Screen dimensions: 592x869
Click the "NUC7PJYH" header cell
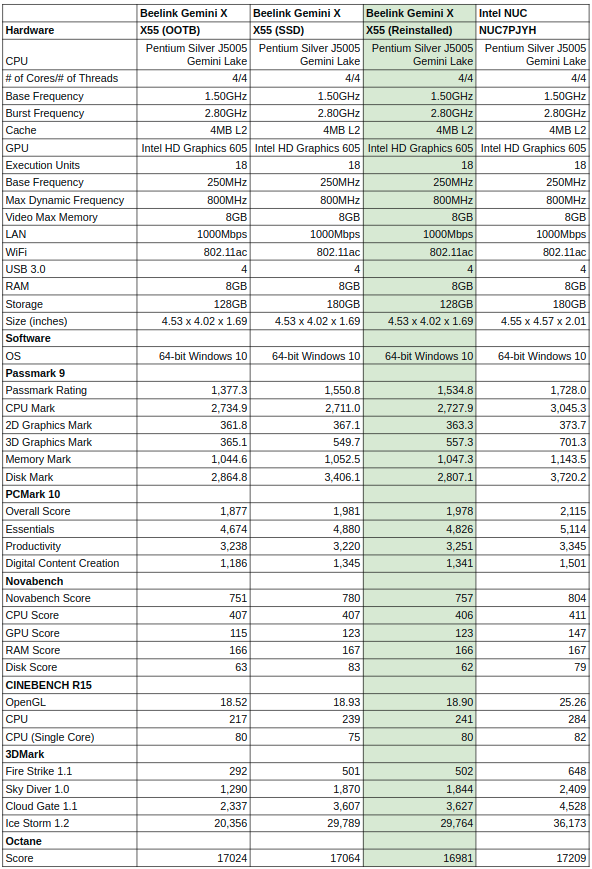[507, 30]
